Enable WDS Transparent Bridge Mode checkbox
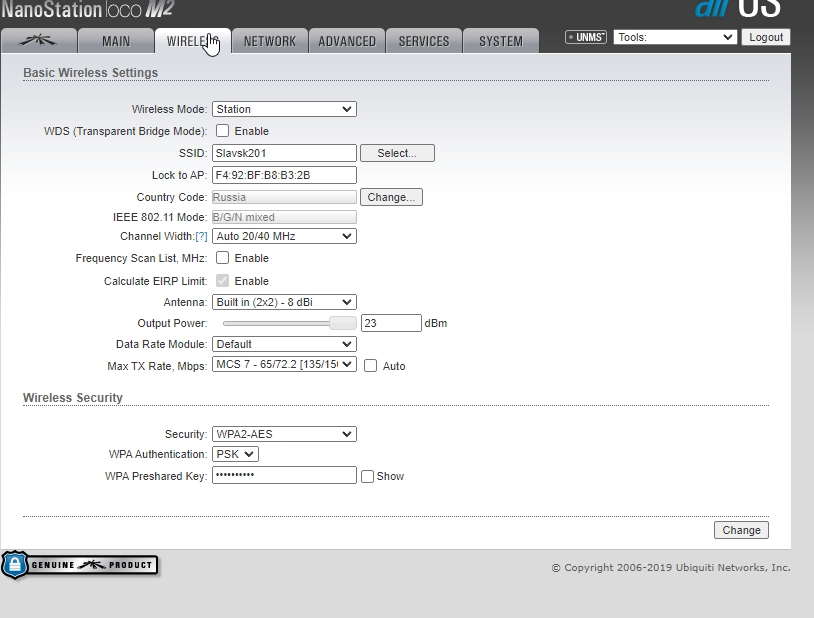The width and height of the screenshot is (814, 618). point(222,131)
